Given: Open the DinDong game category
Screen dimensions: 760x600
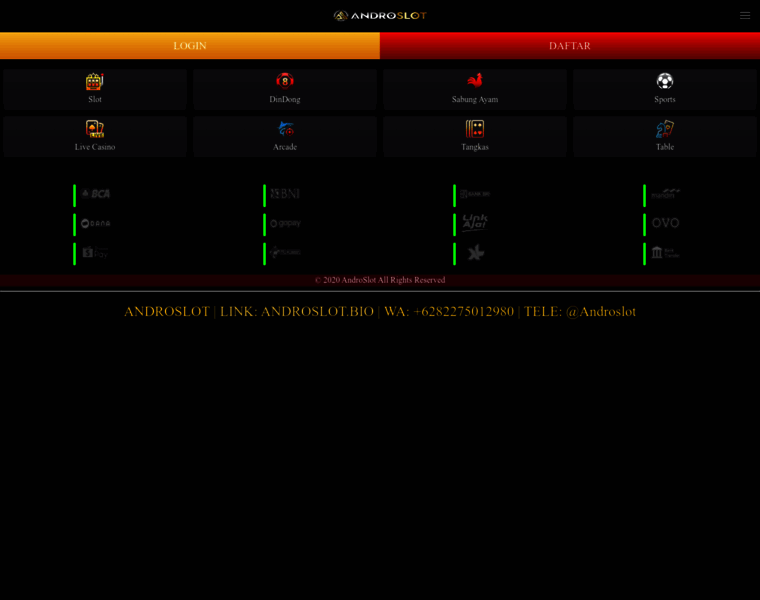Looking at the screenshot, I should tap(285, 89).
